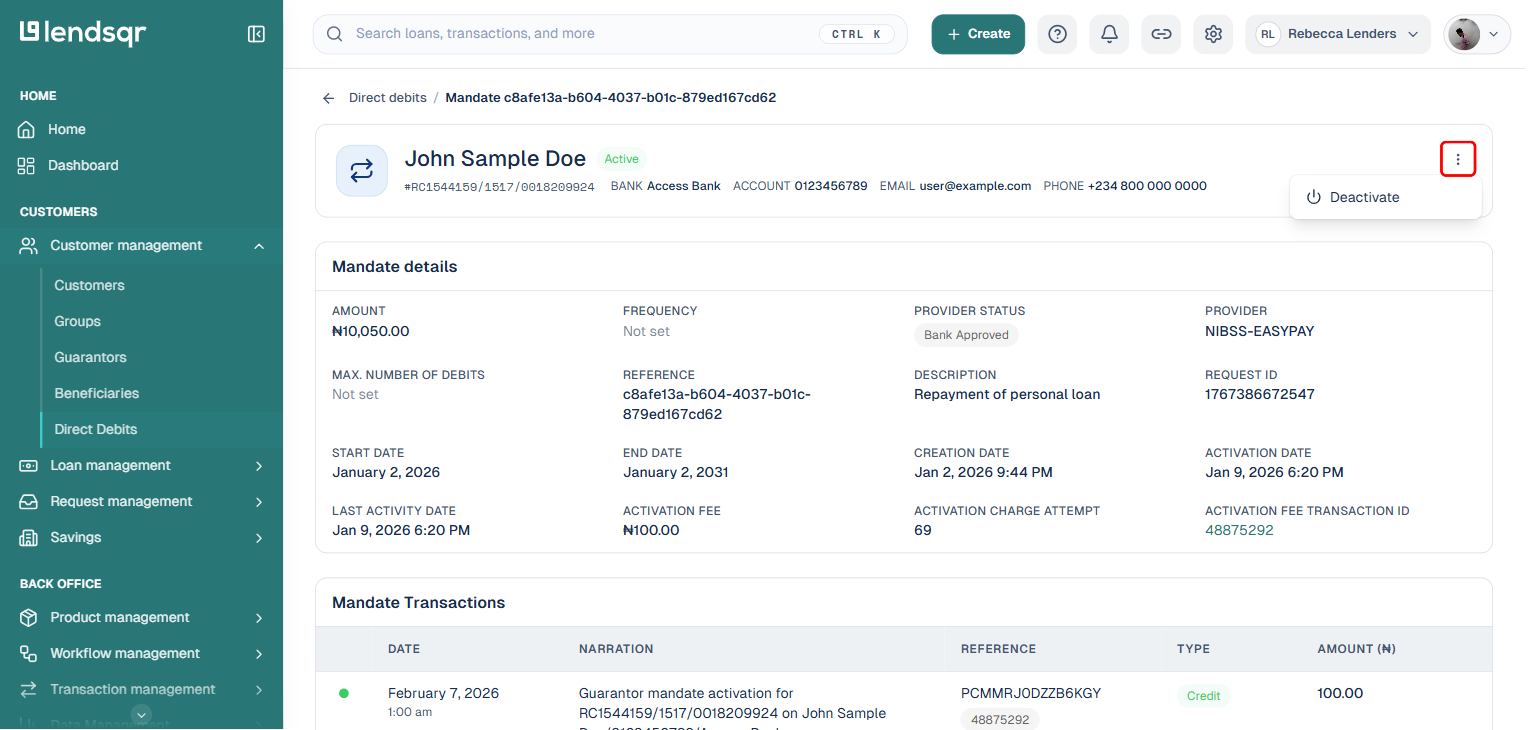The image size is (1535, 730).
Task: Click the Home icon in sidebar
Action: 27,130
